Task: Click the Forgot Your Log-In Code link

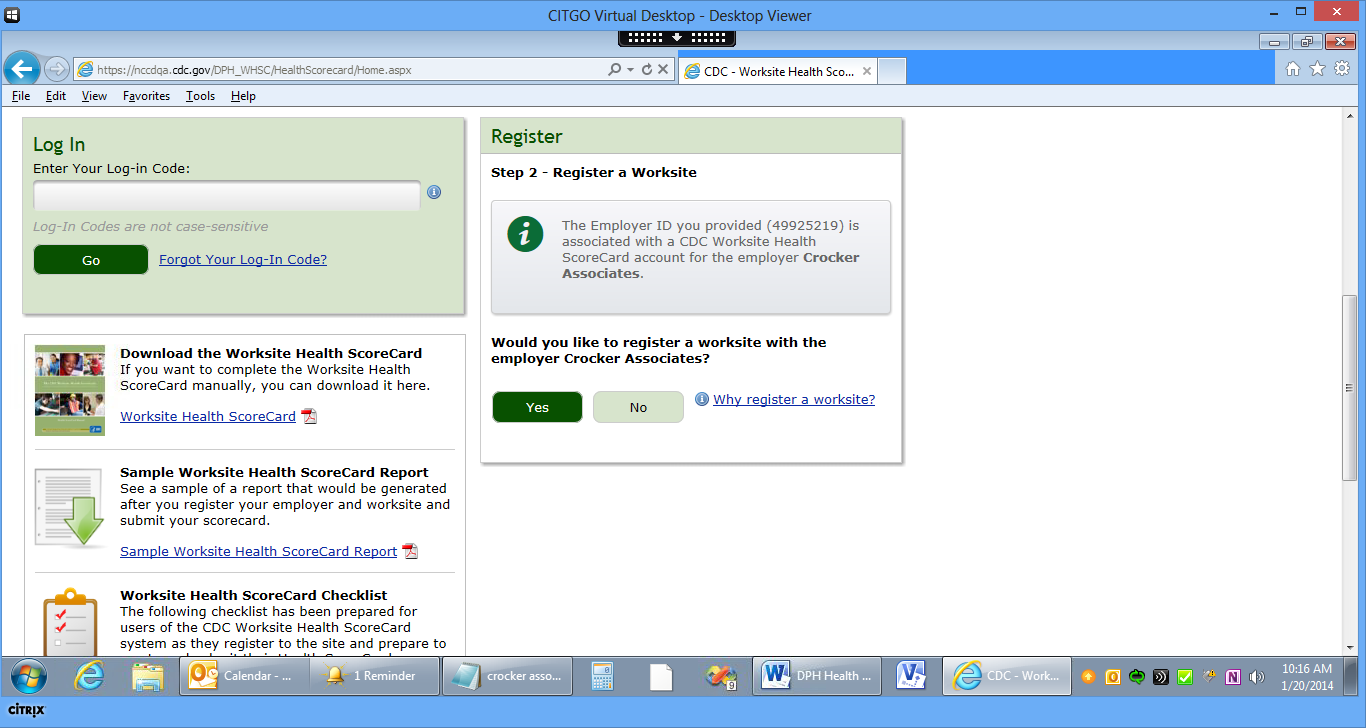Action: click(x=243, y=260)
